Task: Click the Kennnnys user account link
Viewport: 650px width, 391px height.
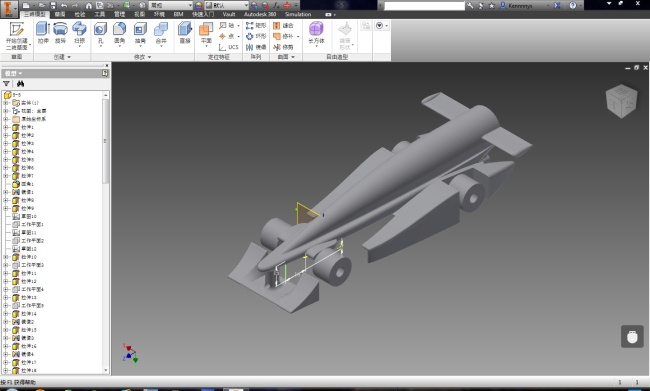Action: (520, 6)
